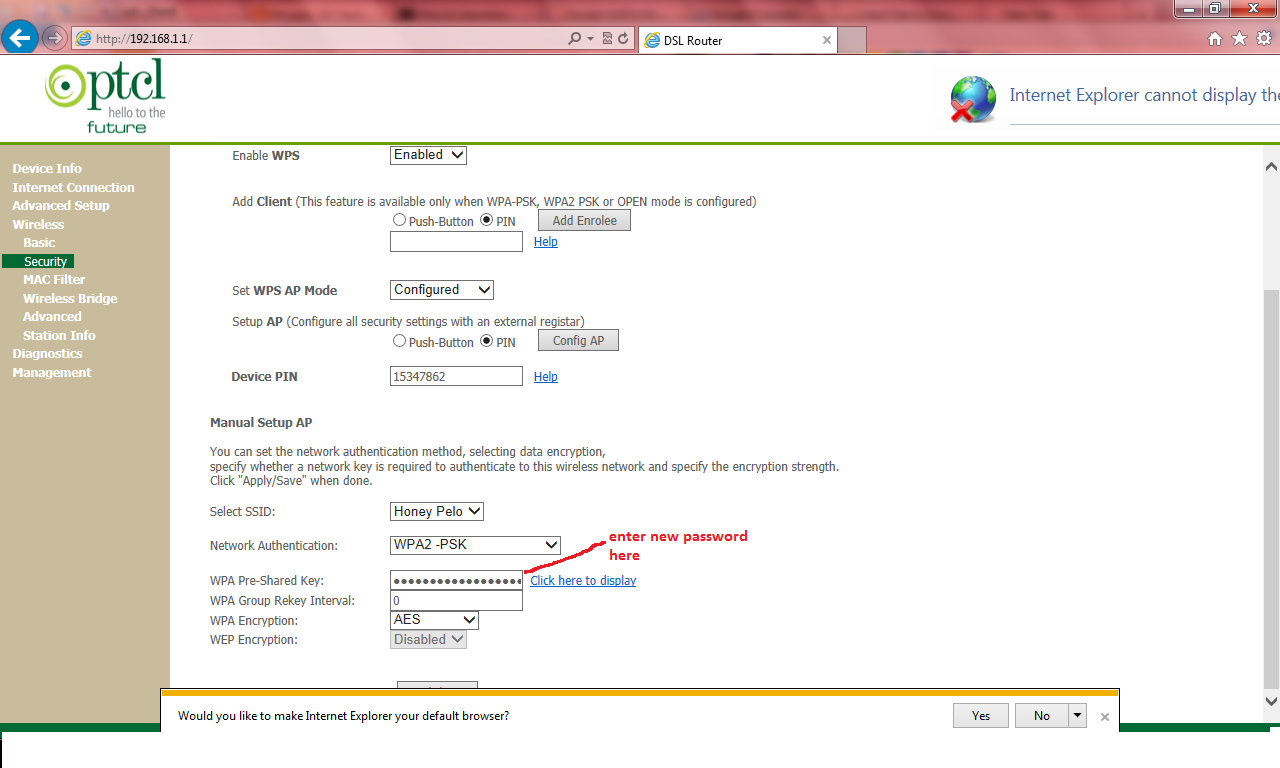Open the Network Authentication dropdown
Image resolution: width=1280 pixels, height=768 pixels.
(x=475, y=545)
